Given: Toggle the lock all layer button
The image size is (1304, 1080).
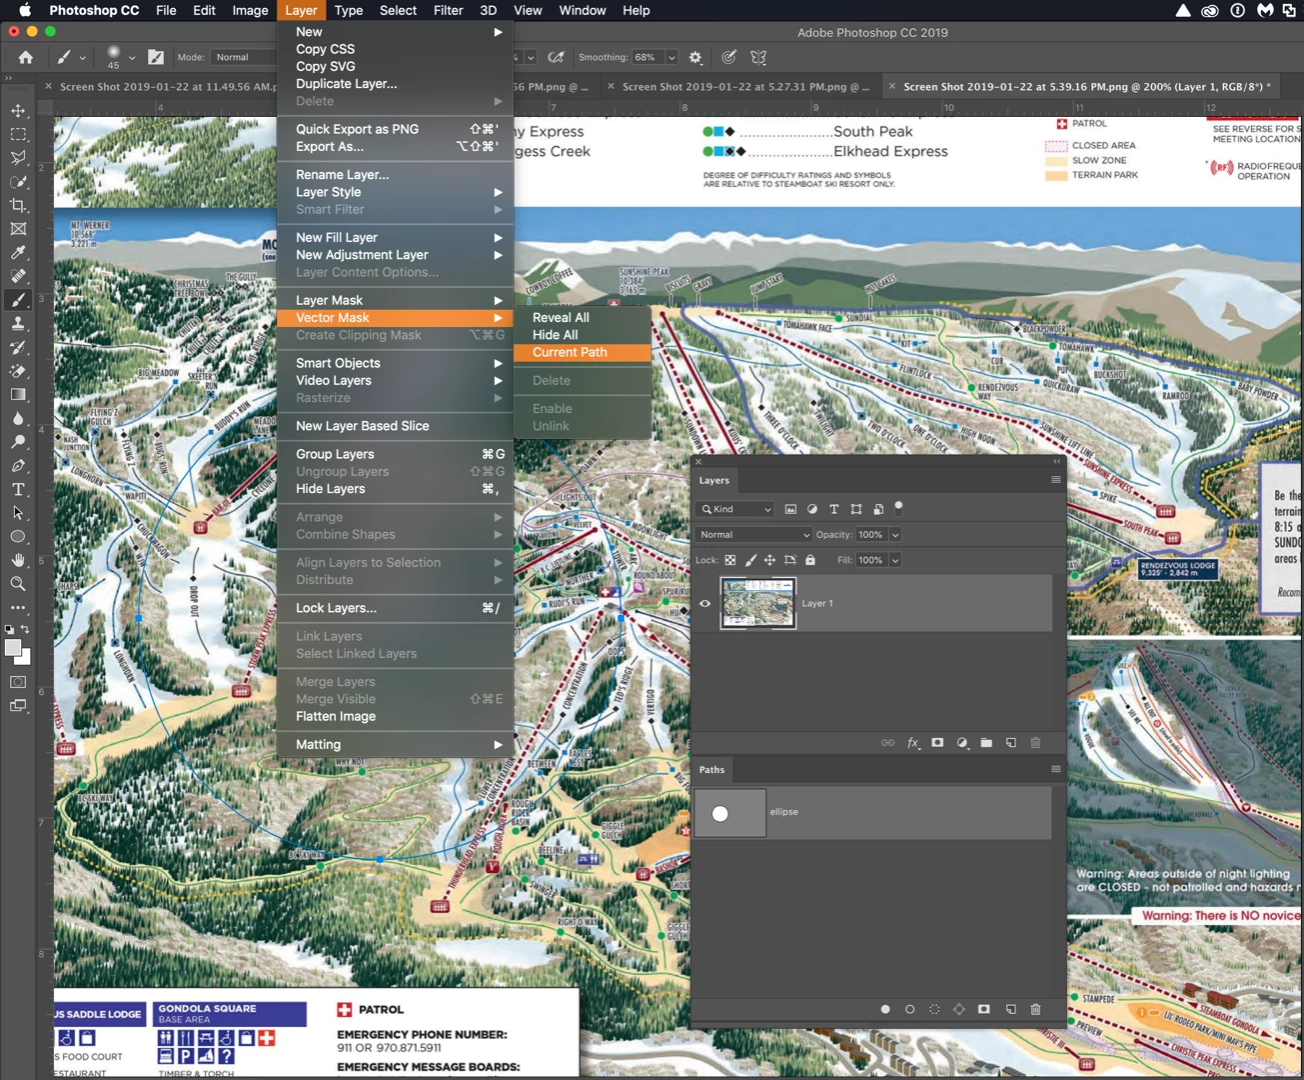Looking at the screenshot, I should 810,560.
